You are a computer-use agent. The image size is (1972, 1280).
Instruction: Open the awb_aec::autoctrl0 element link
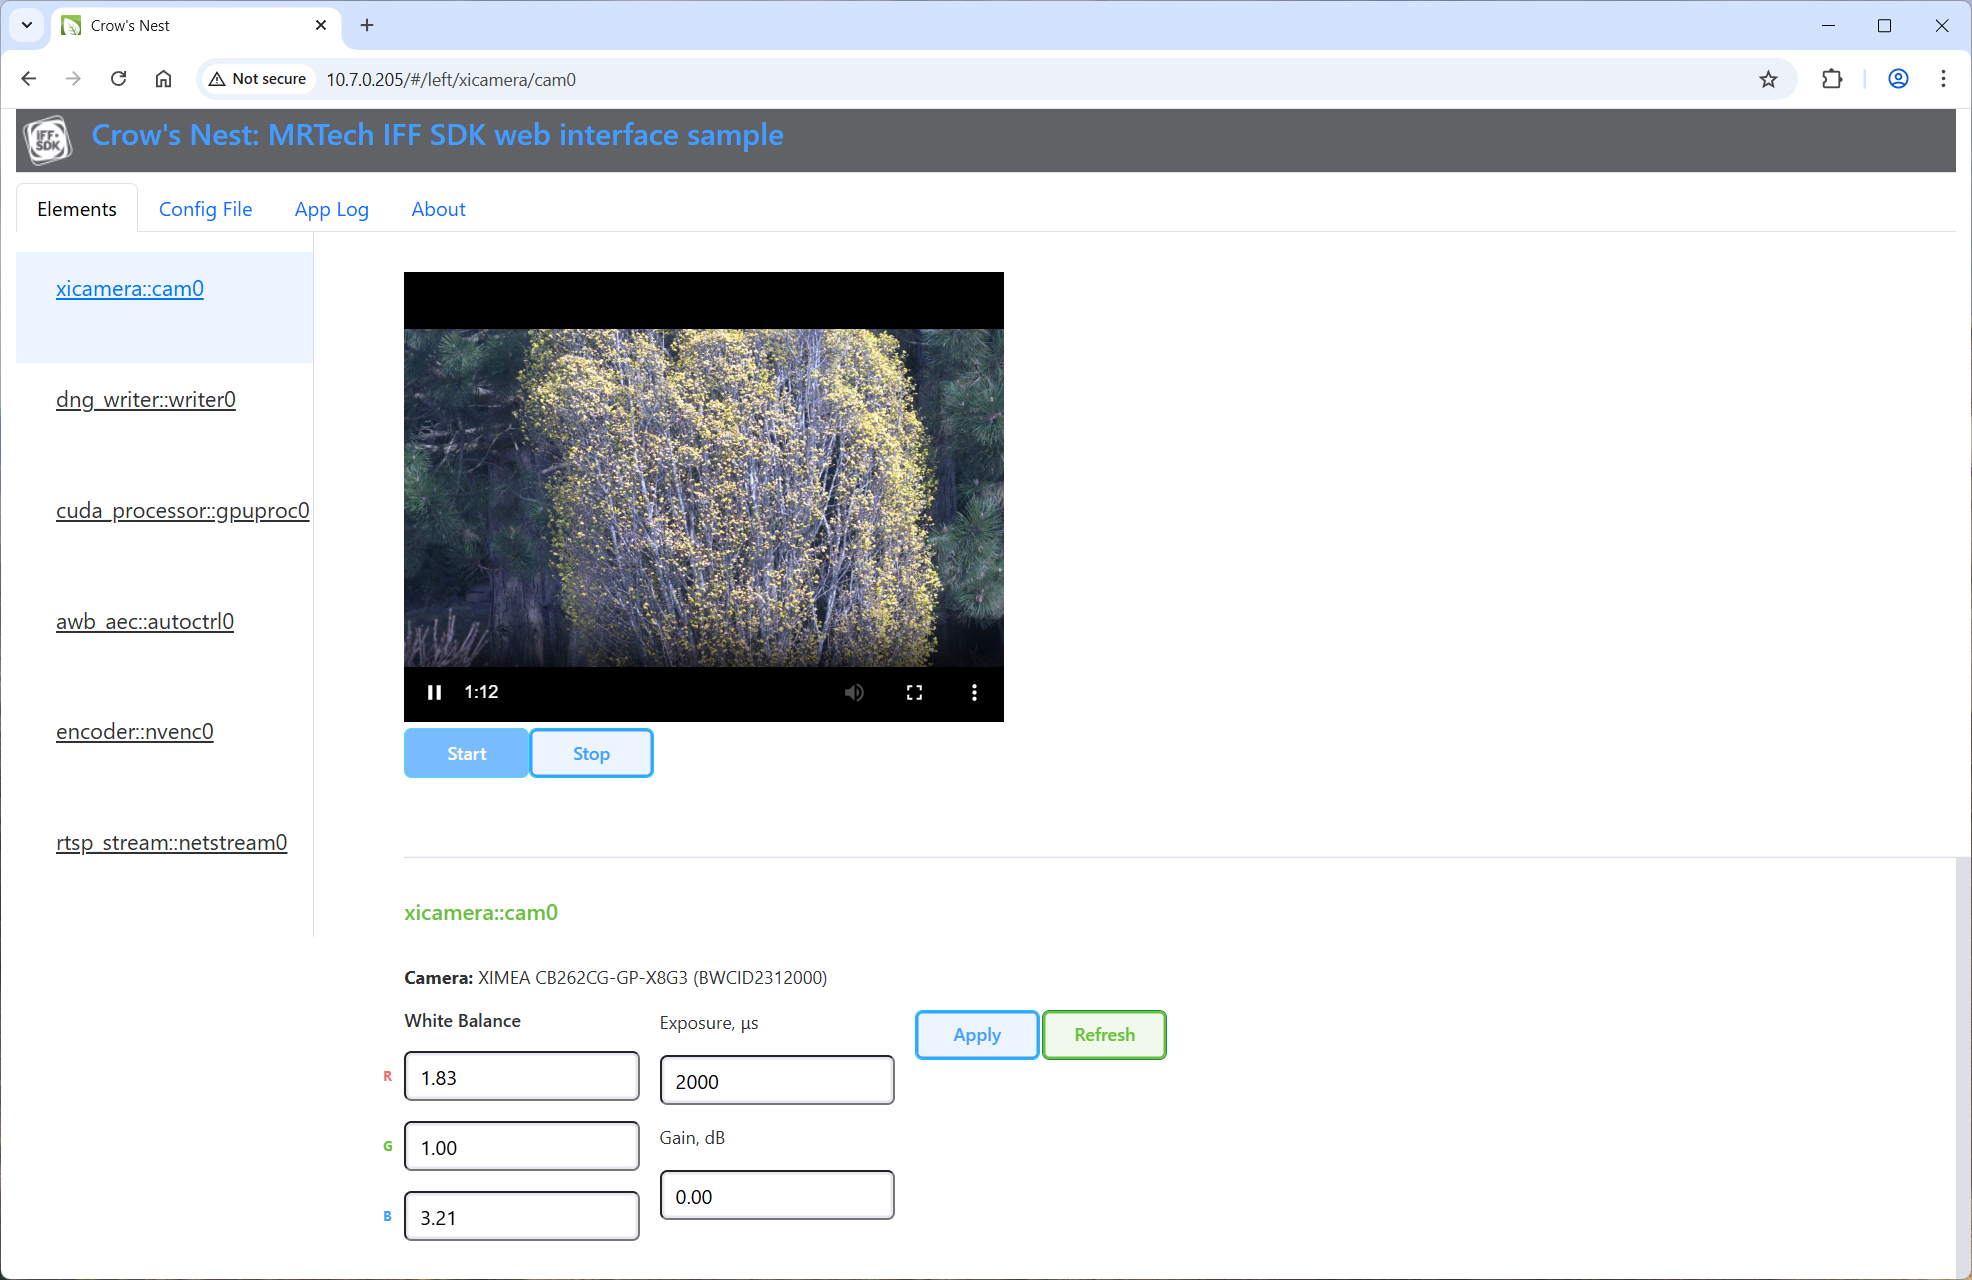click(x=145, y=621)
